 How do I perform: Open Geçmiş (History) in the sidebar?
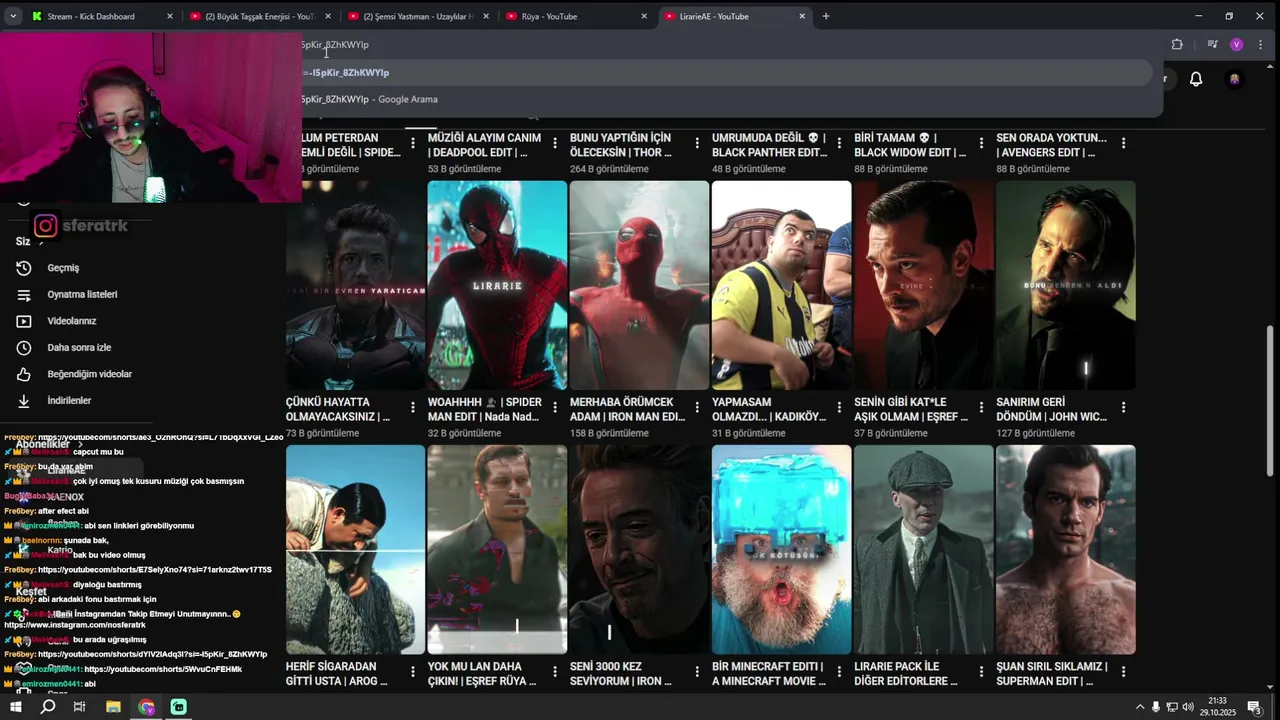[62, 268]
